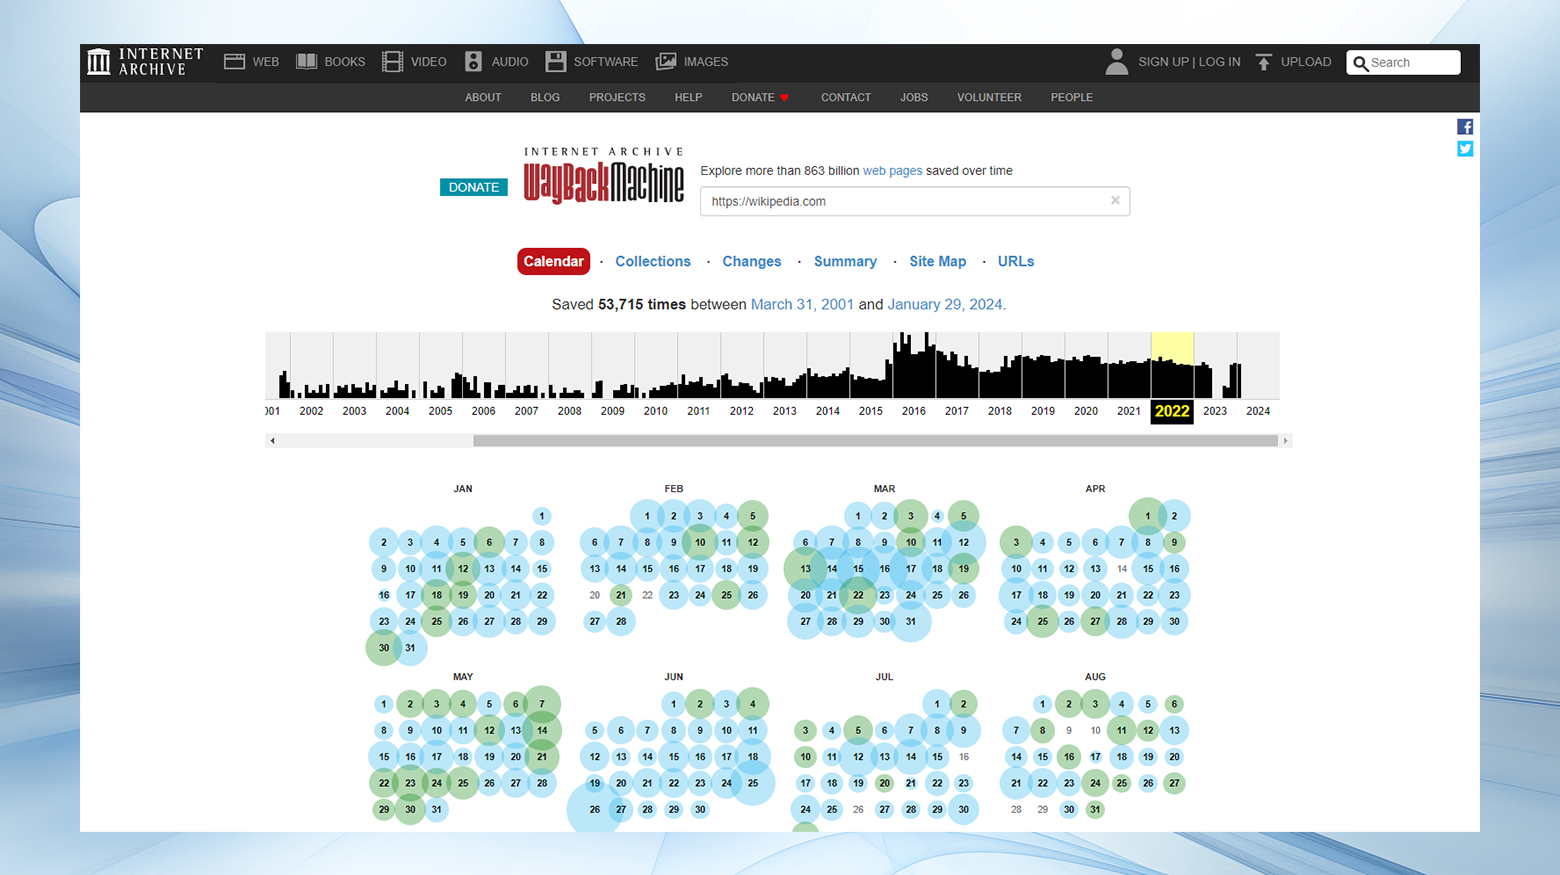Click the top-right Search field
1560x875 pixels.
click(1410, 62)
